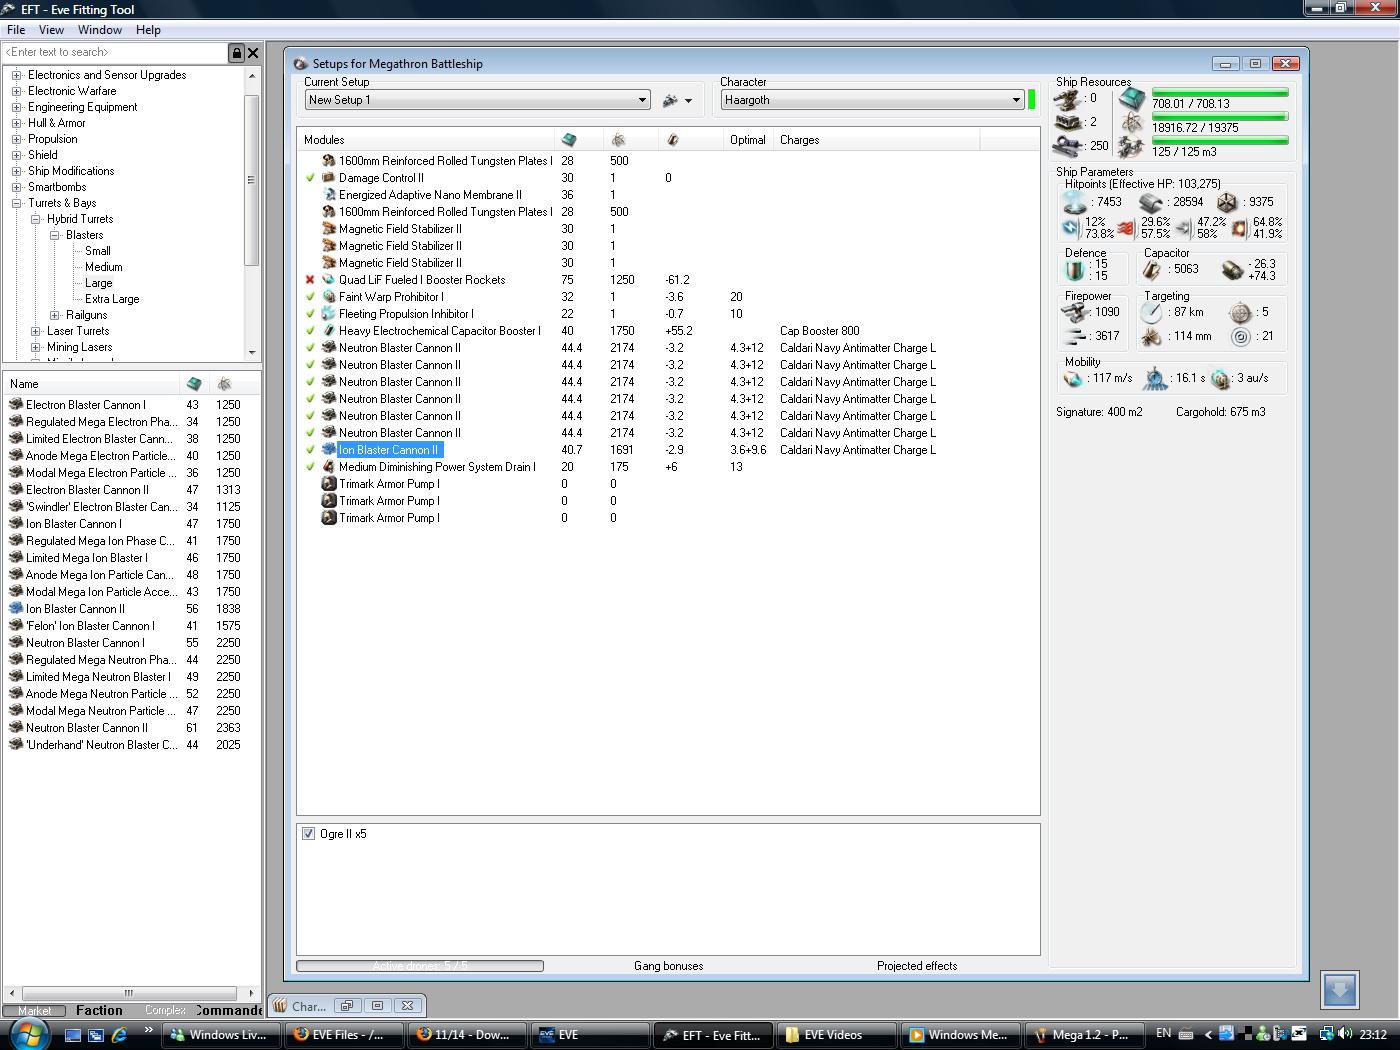
Task: Clear the search box with the X icon
Action: [253, 53]
